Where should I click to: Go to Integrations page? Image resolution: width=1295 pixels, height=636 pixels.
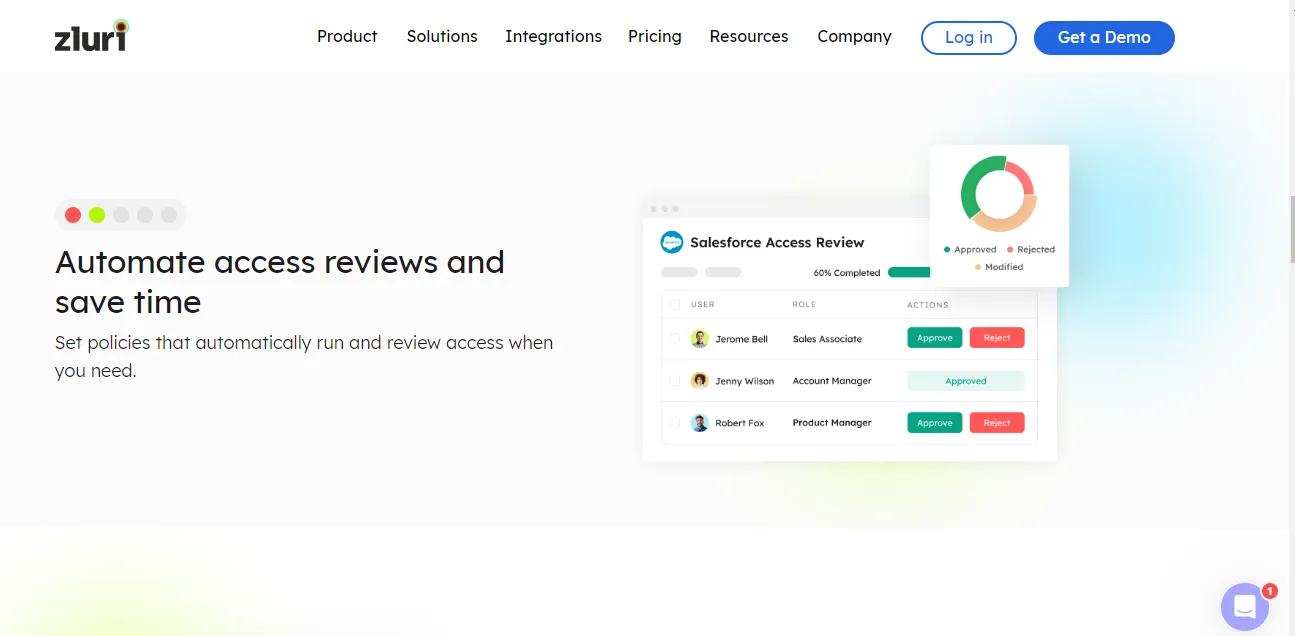pyautogui.click(x=553, y=36)
